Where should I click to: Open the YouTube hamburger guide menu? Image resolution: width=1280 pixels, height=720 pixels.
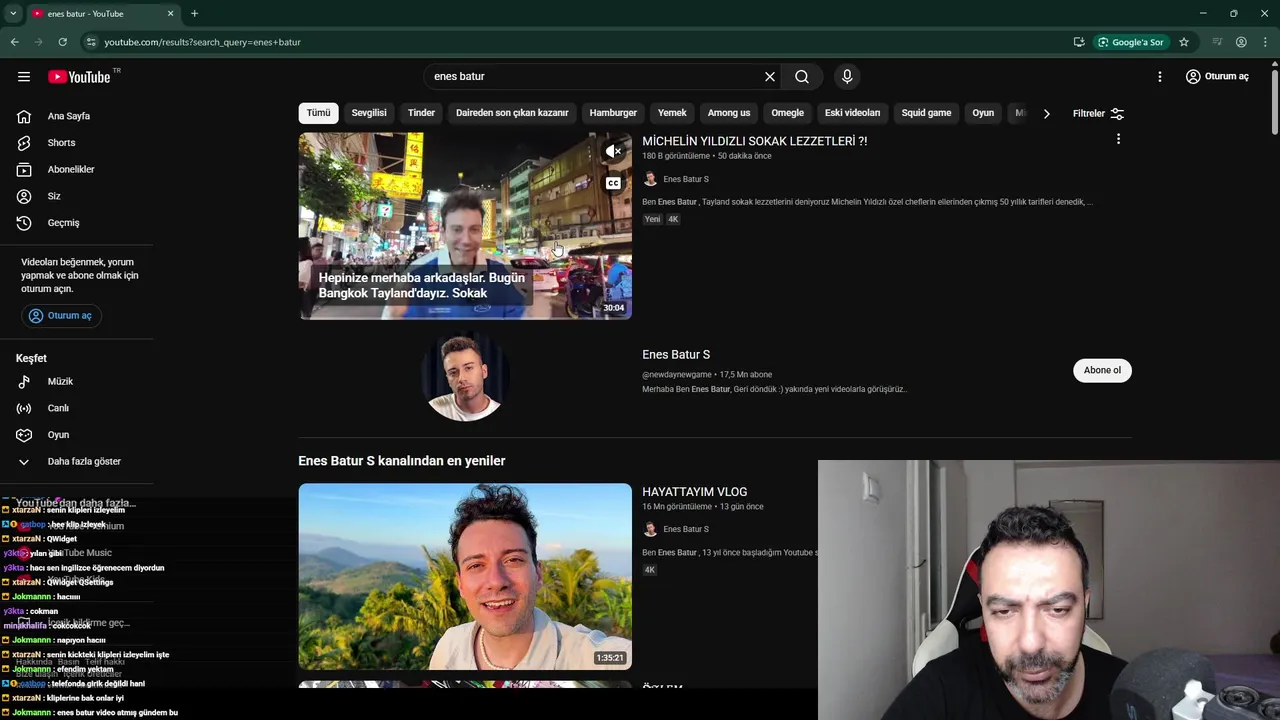click(x=24, y=77)
